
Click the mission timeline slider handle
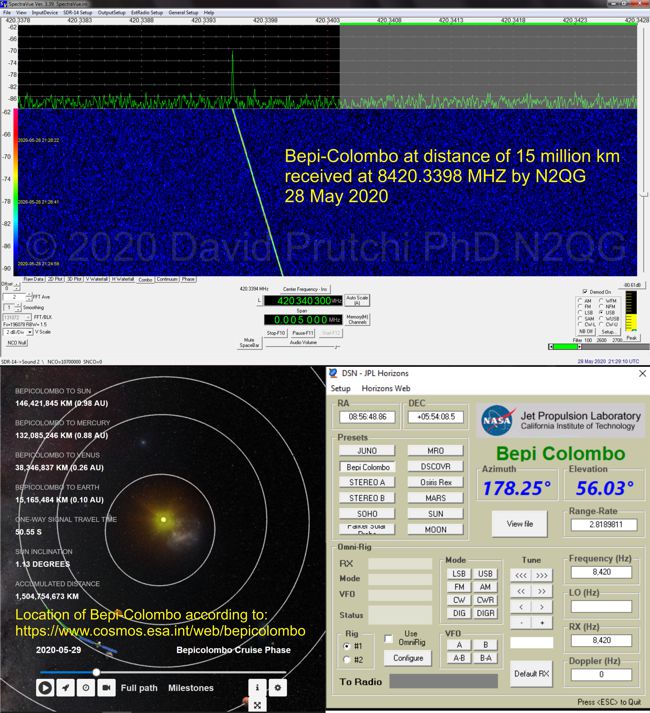tap(96, 672)
